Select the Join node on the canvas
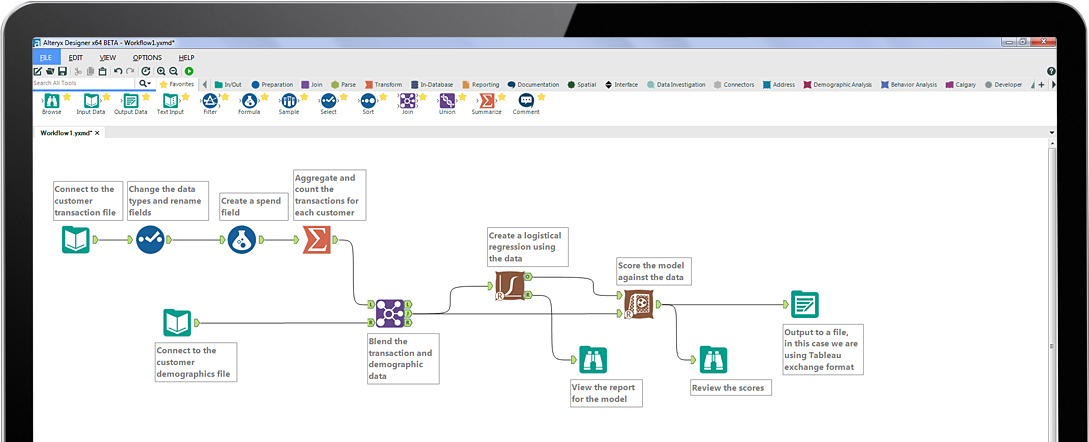 [x=388, y=311]
